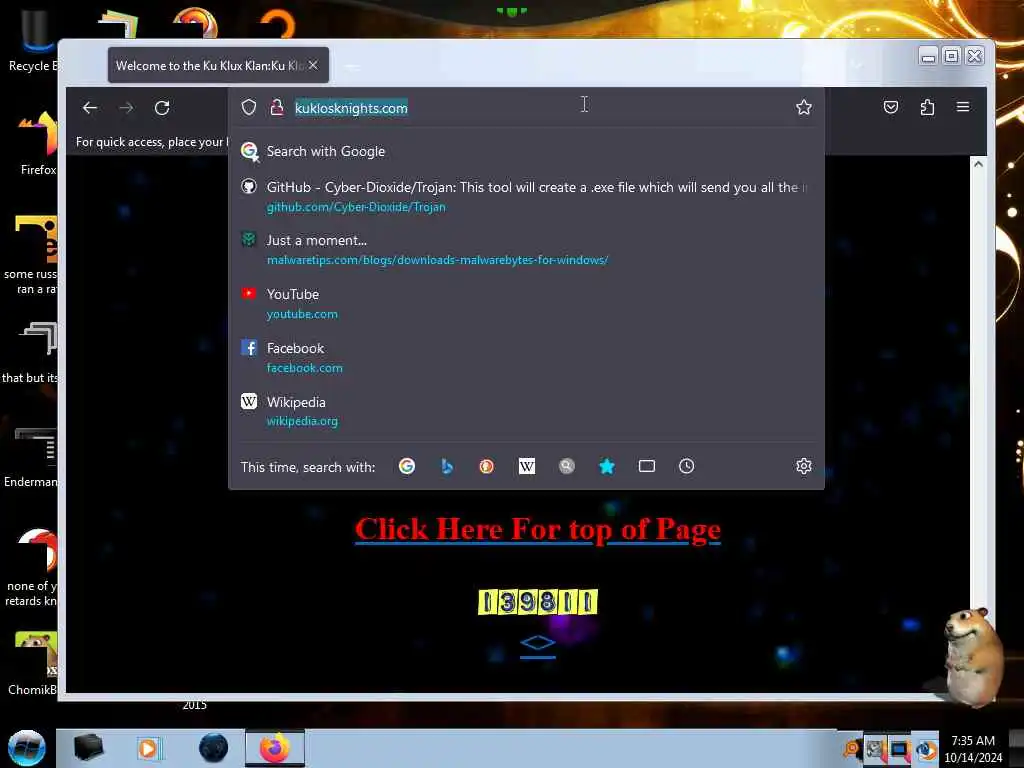Search this time with Bing
Screen dimensions: 1024x768
[447, 466]
